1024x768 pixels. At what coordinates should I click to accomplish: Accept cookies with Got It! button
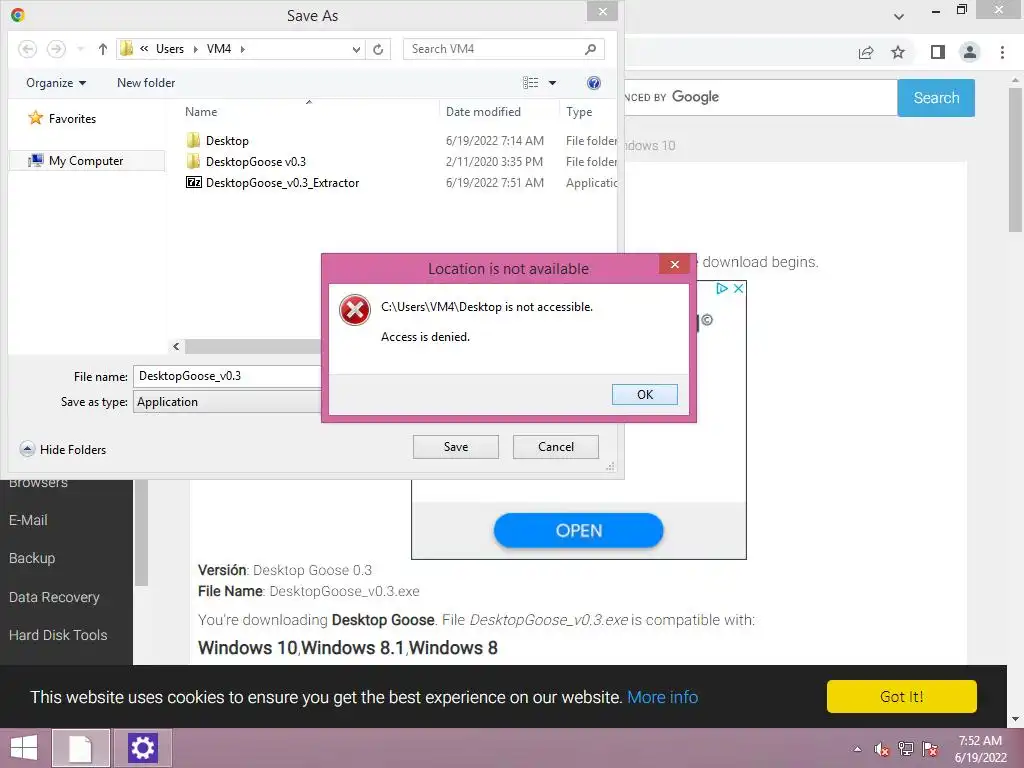(x=901, y=696)
